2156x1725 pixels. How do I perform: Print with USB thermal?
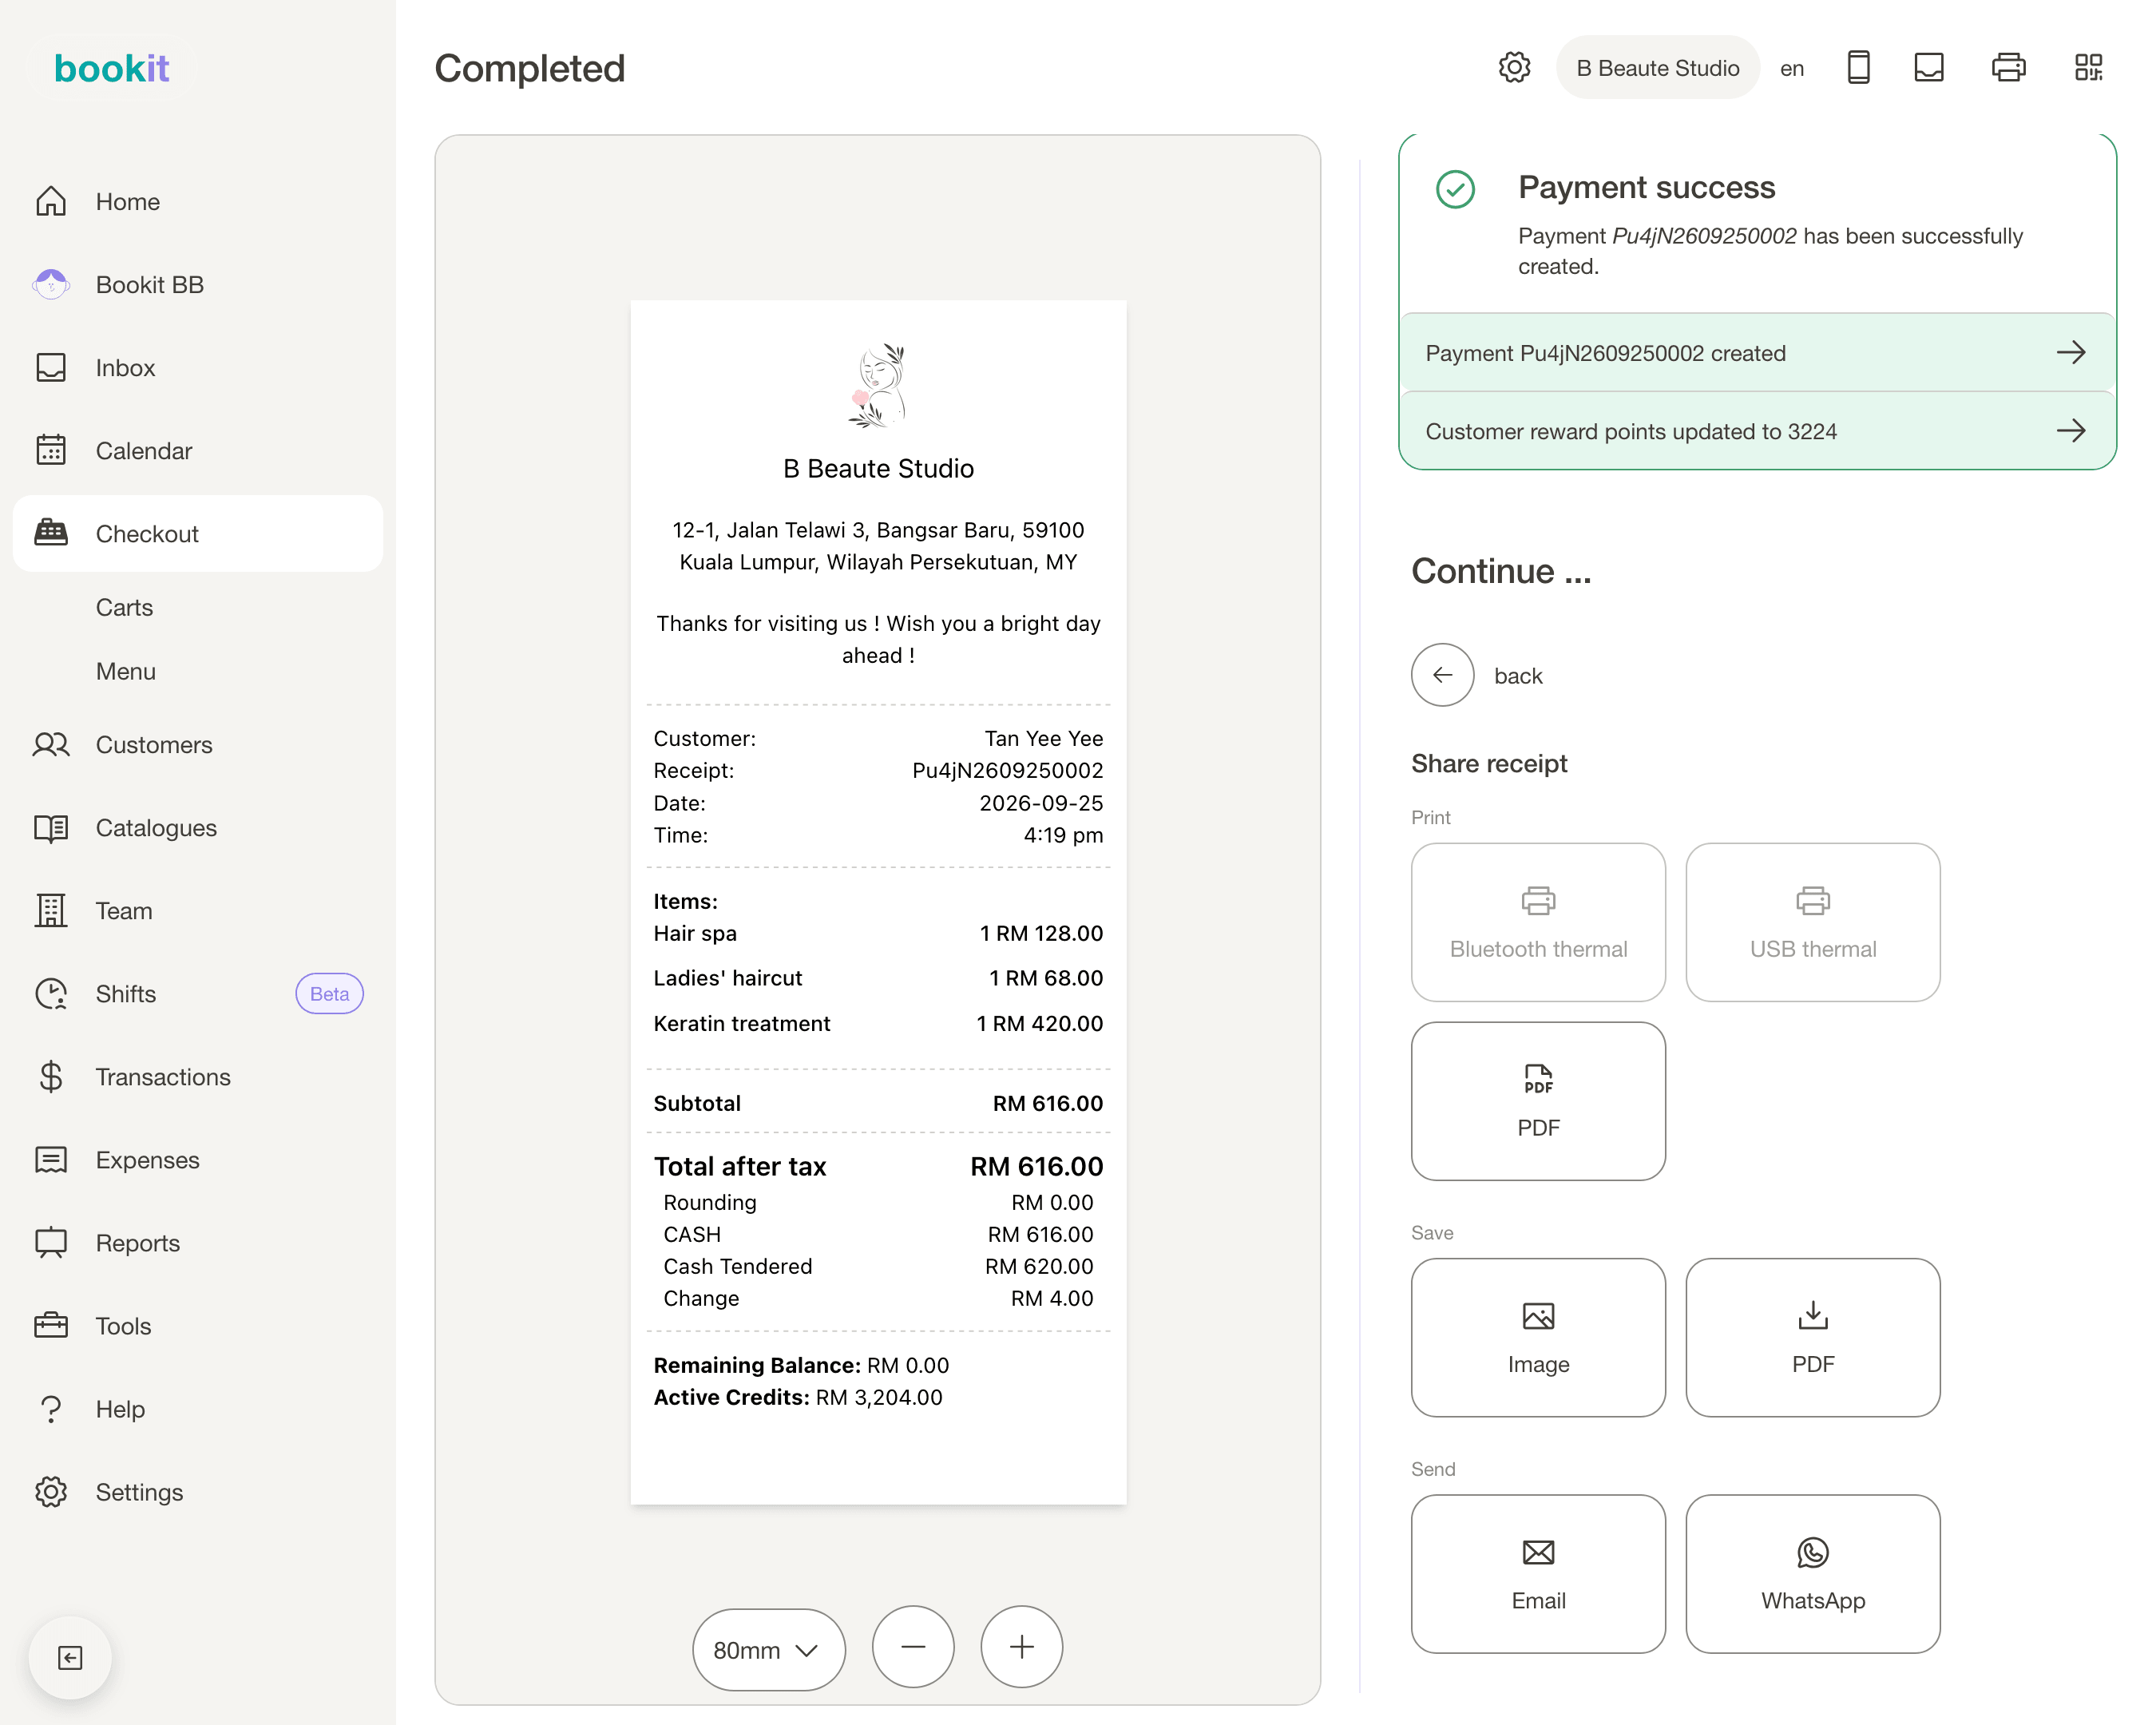click(x=1813, y=922)
